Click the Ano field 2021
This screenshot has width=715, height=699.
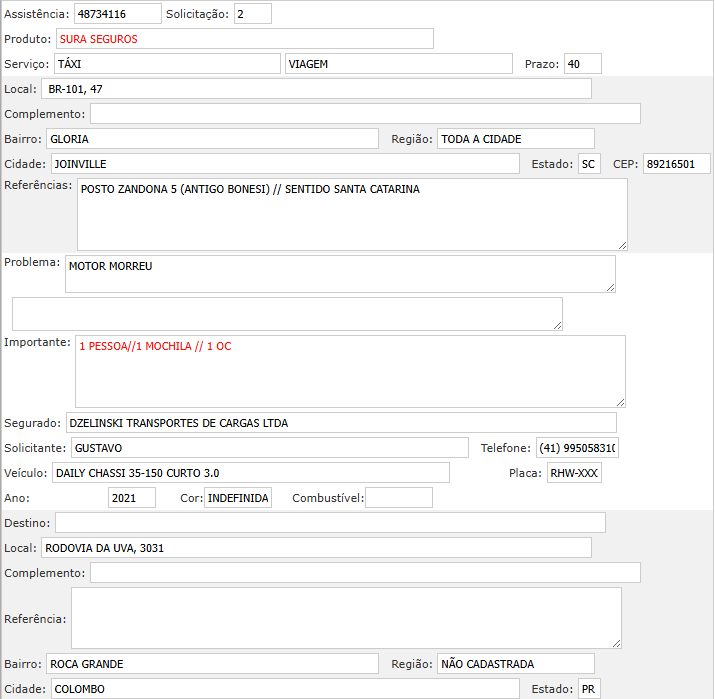pos(132,497)
